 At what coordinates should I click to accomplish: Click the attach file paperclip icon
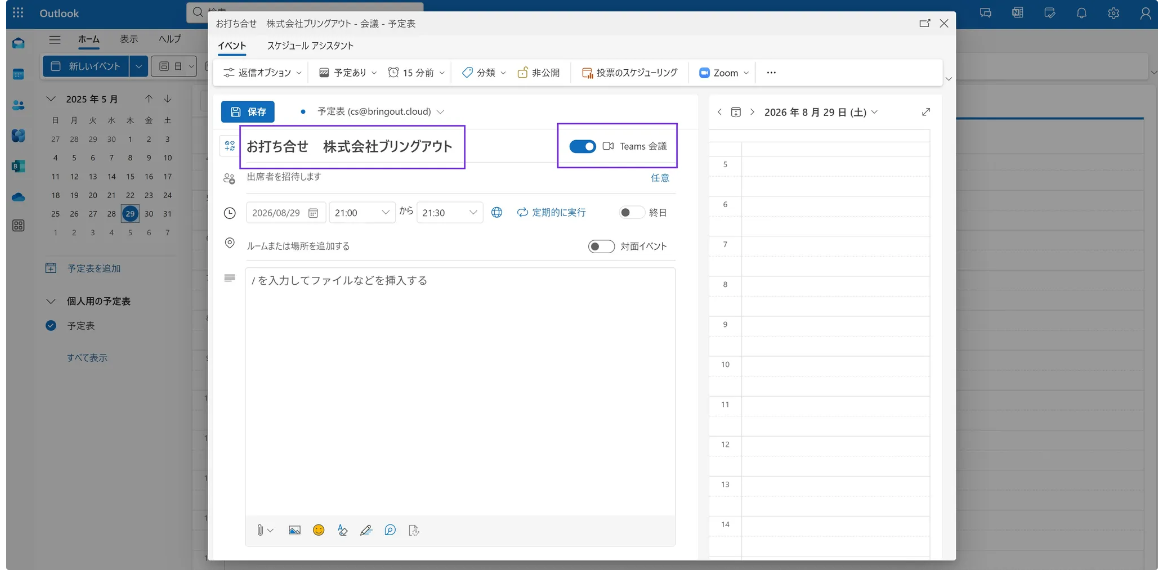pos(261,530)
